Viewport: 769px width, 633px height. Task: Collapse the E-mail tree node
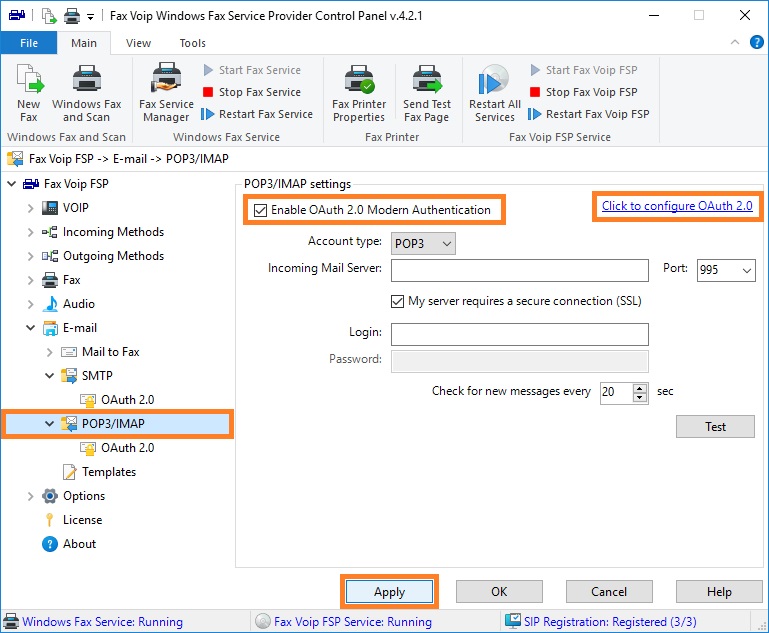[x=30, y=328]
